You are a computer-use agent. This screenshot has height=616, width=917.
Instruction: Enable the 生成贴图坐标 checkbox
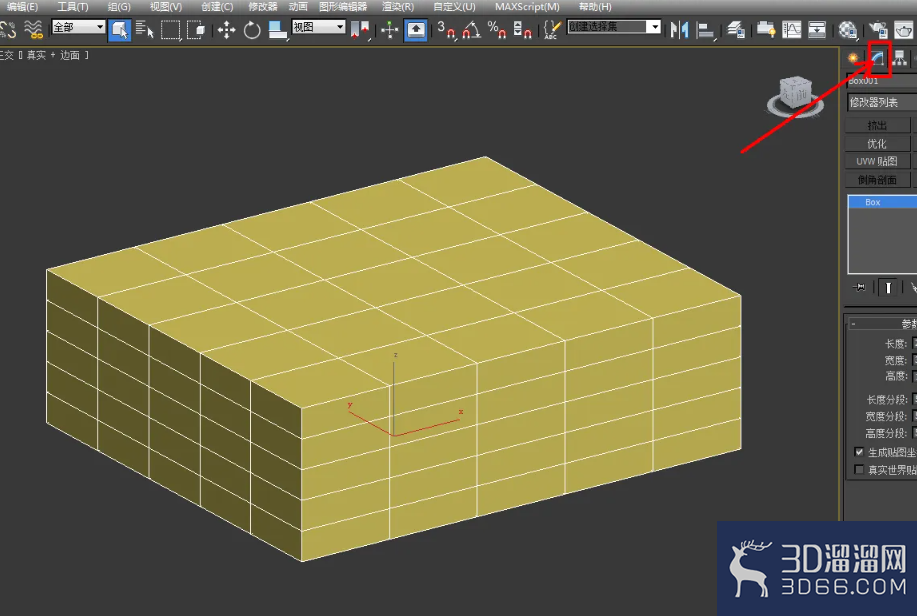(857, 450)
